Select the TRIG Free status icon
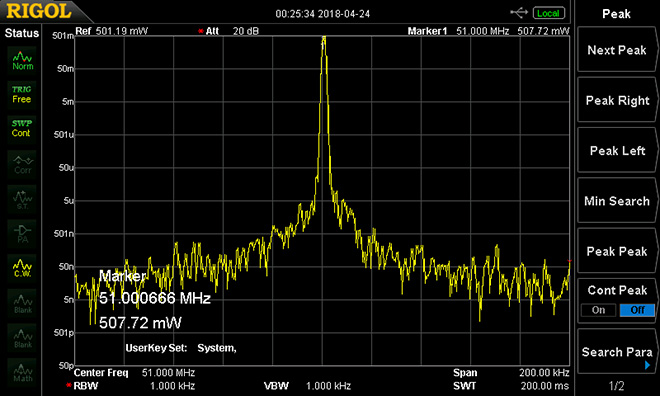 21,94
